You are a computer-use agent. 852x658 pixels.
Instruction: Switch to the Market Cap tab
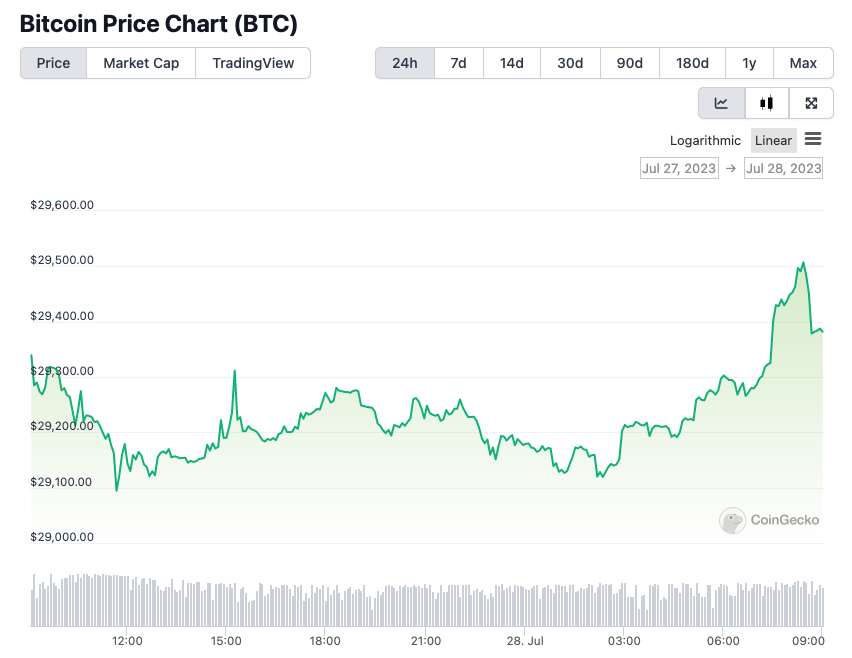point(141,63)
